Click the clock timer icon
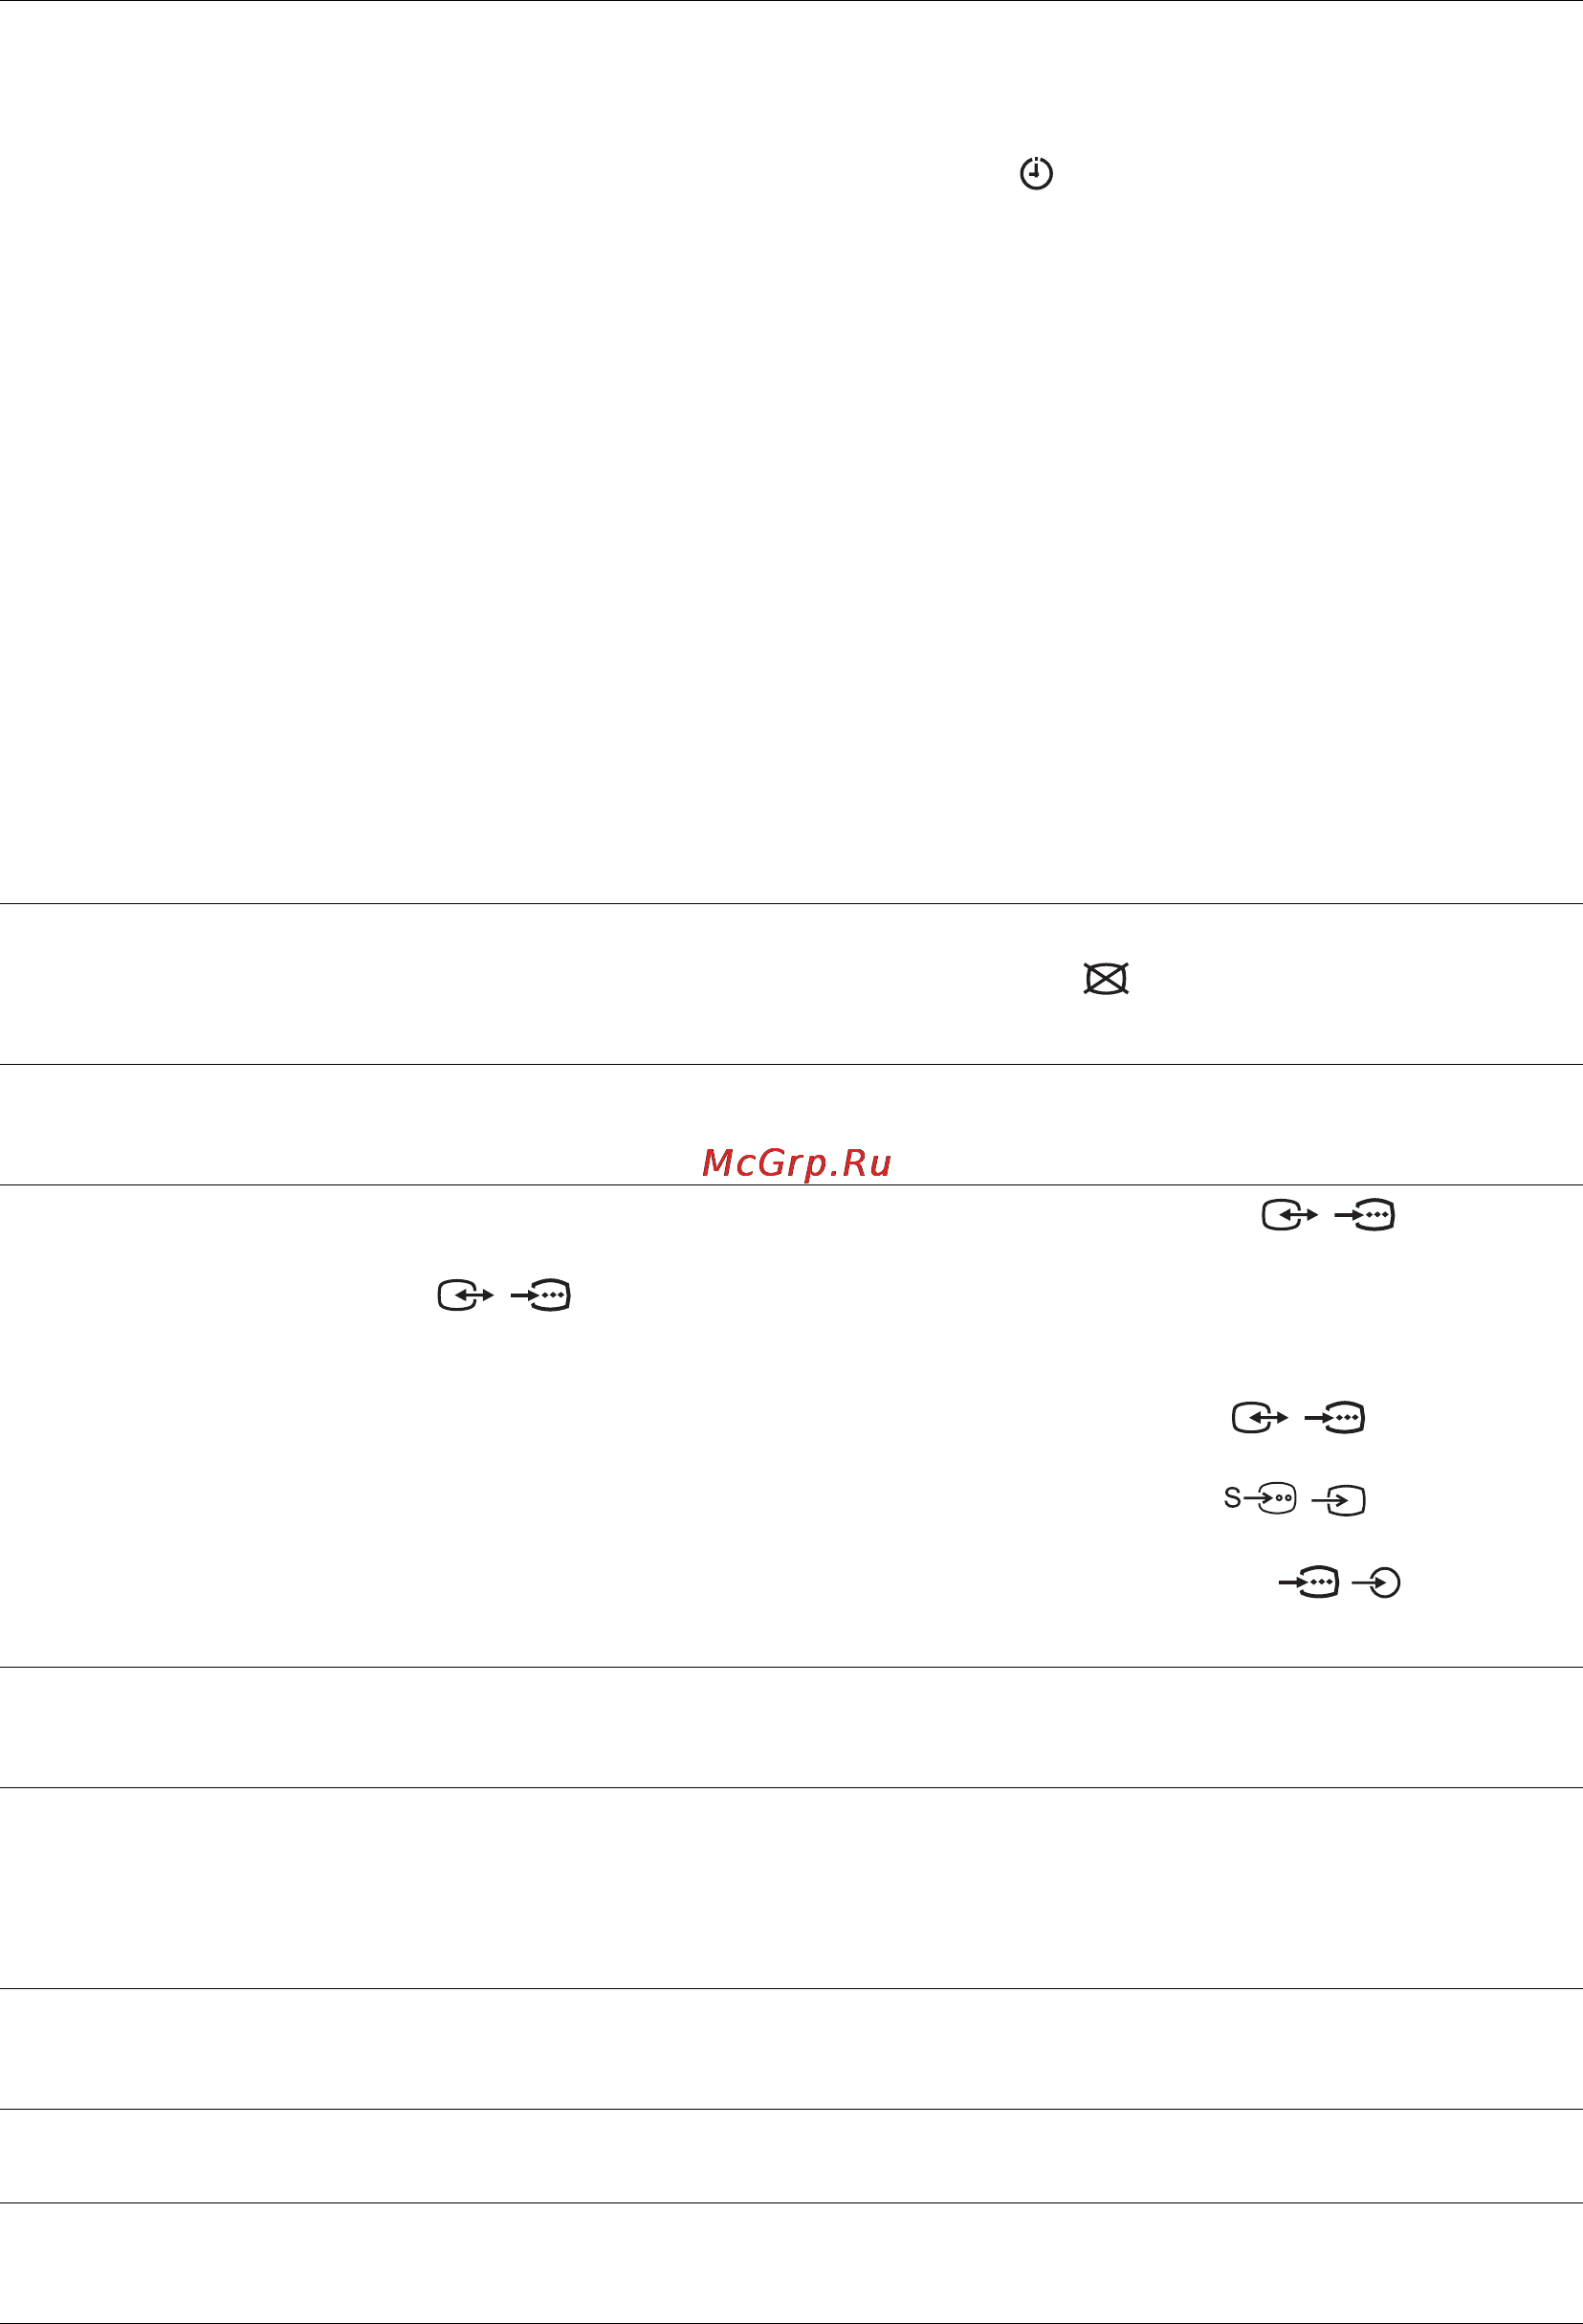The height and width of the screenshot is (2324, 1583). [1036, 173]
